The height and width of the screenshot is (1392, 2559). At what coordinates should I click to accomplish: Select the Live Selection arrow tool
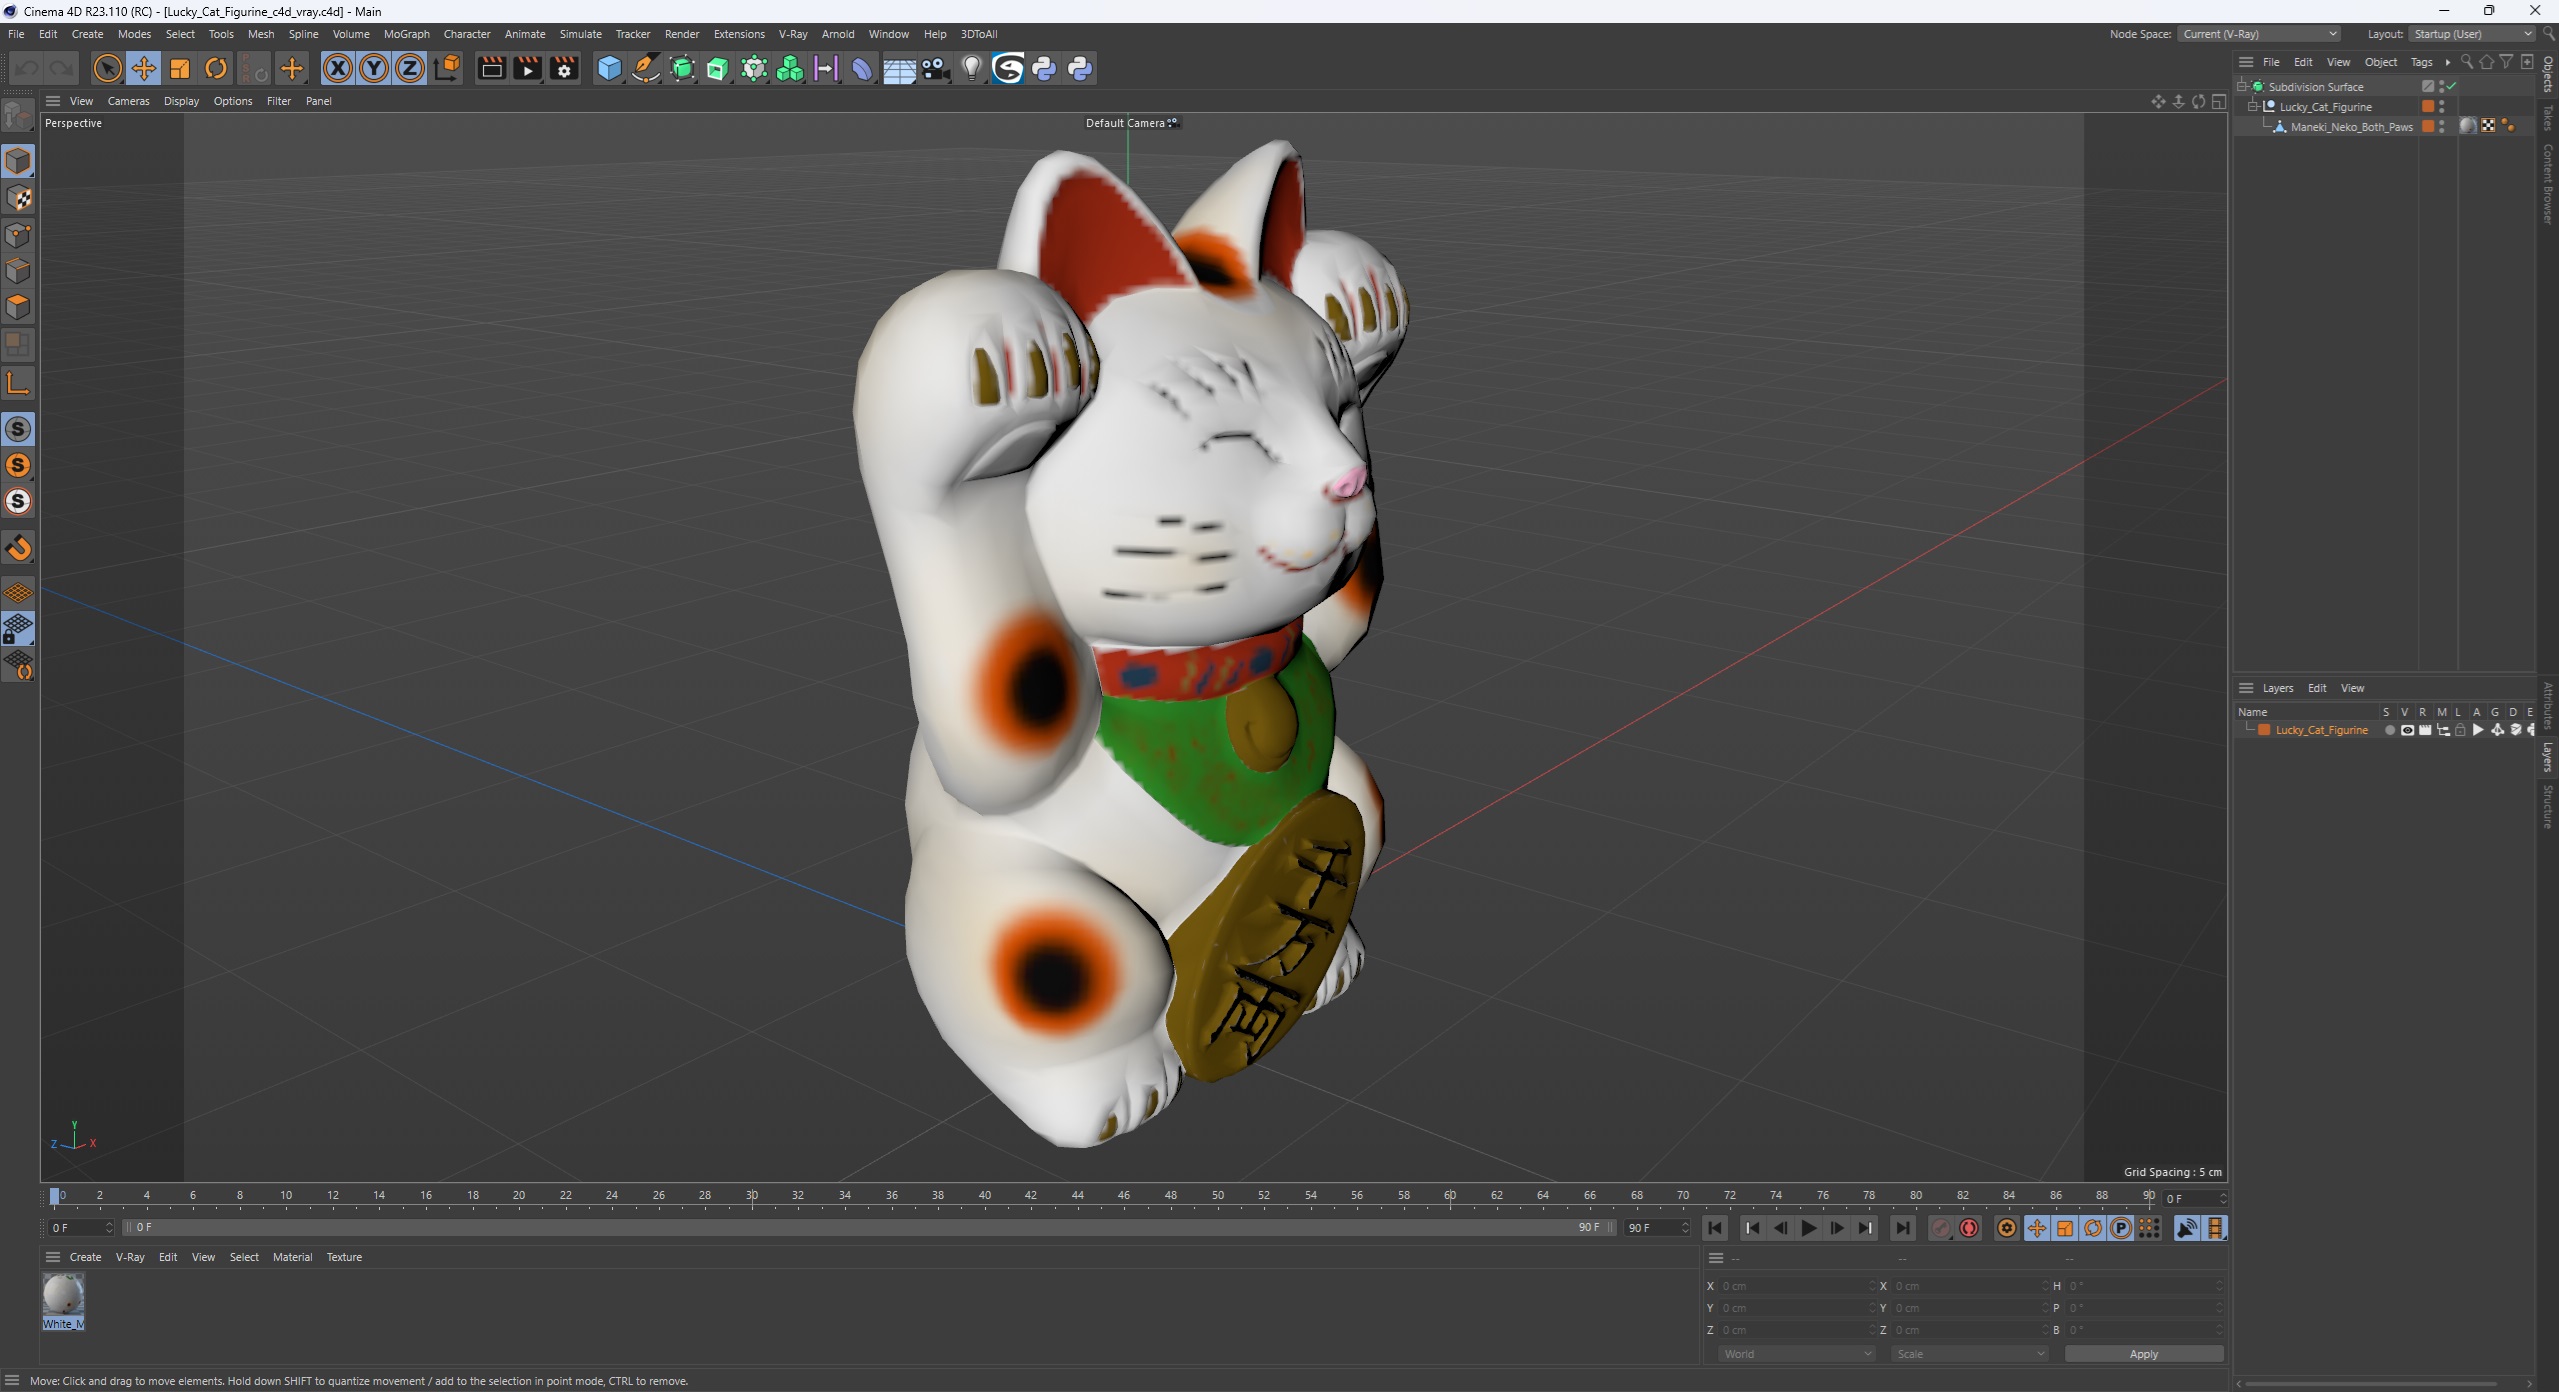pos(107,68)
